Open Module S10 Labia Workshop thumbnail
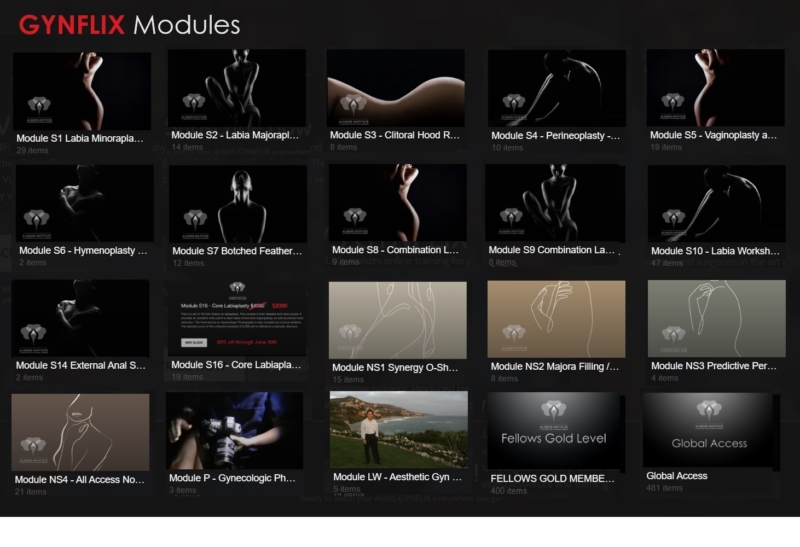This screenshot has height=547, width=800. point(716,203)
